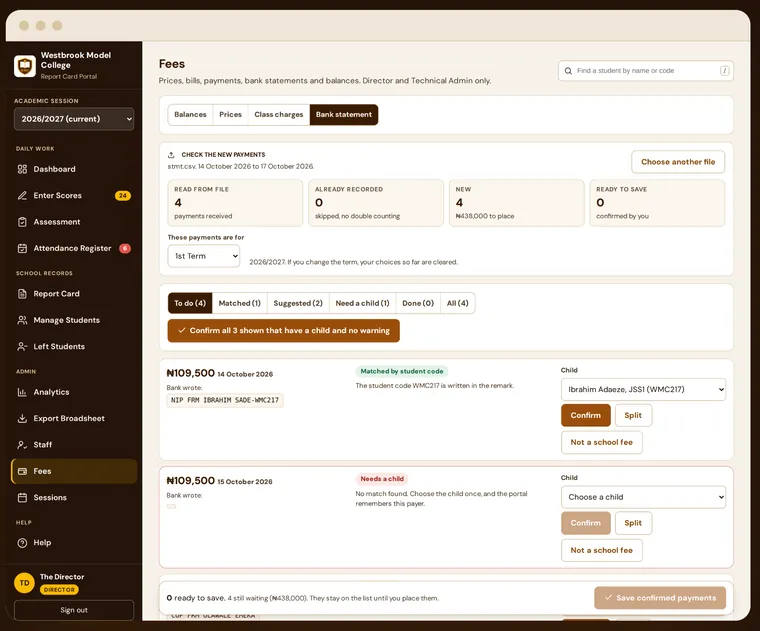Click the search magnifier icon
This screenshot has width=760, height=631.
[568, 71]
